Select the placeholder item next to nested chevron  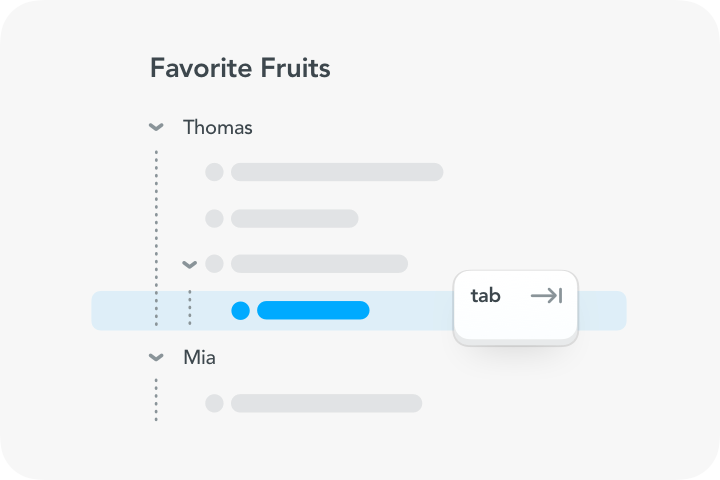(x=319, y=264)
